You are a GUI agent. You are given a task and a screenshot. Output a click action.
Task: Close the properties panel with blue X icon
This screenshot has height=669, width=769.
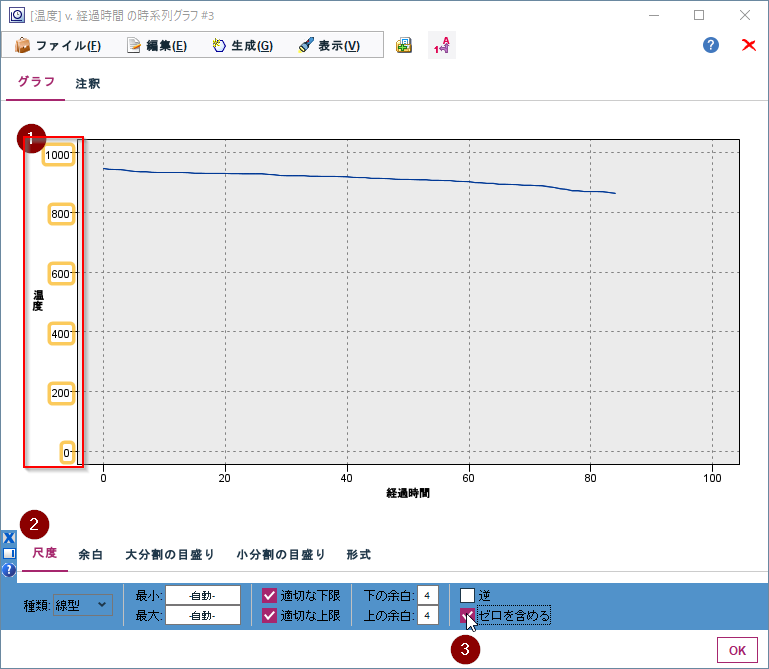tap(9, 538)
